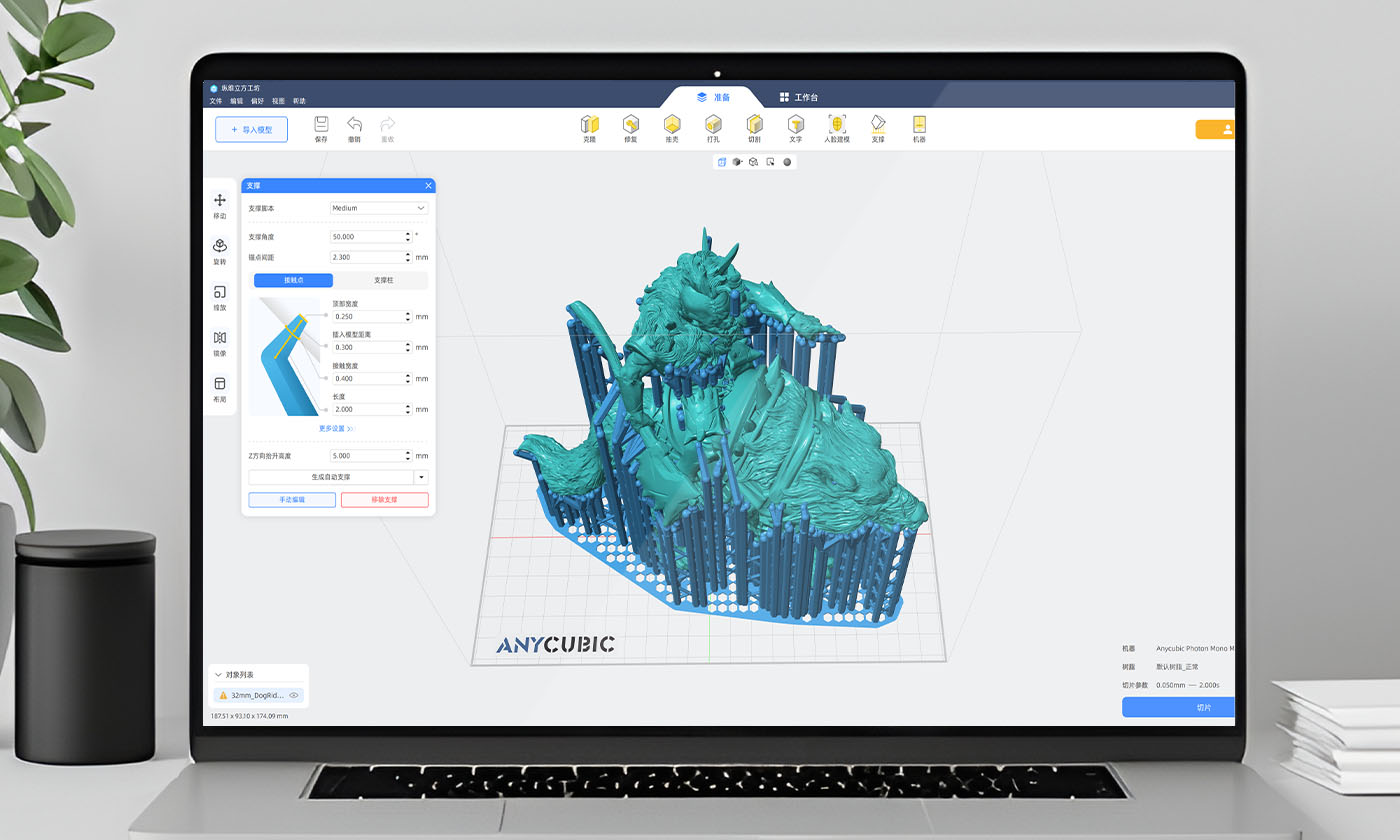Activate the 接触点 (contact point) segment
1400x840 pixels.
click(x=293, y=280)
